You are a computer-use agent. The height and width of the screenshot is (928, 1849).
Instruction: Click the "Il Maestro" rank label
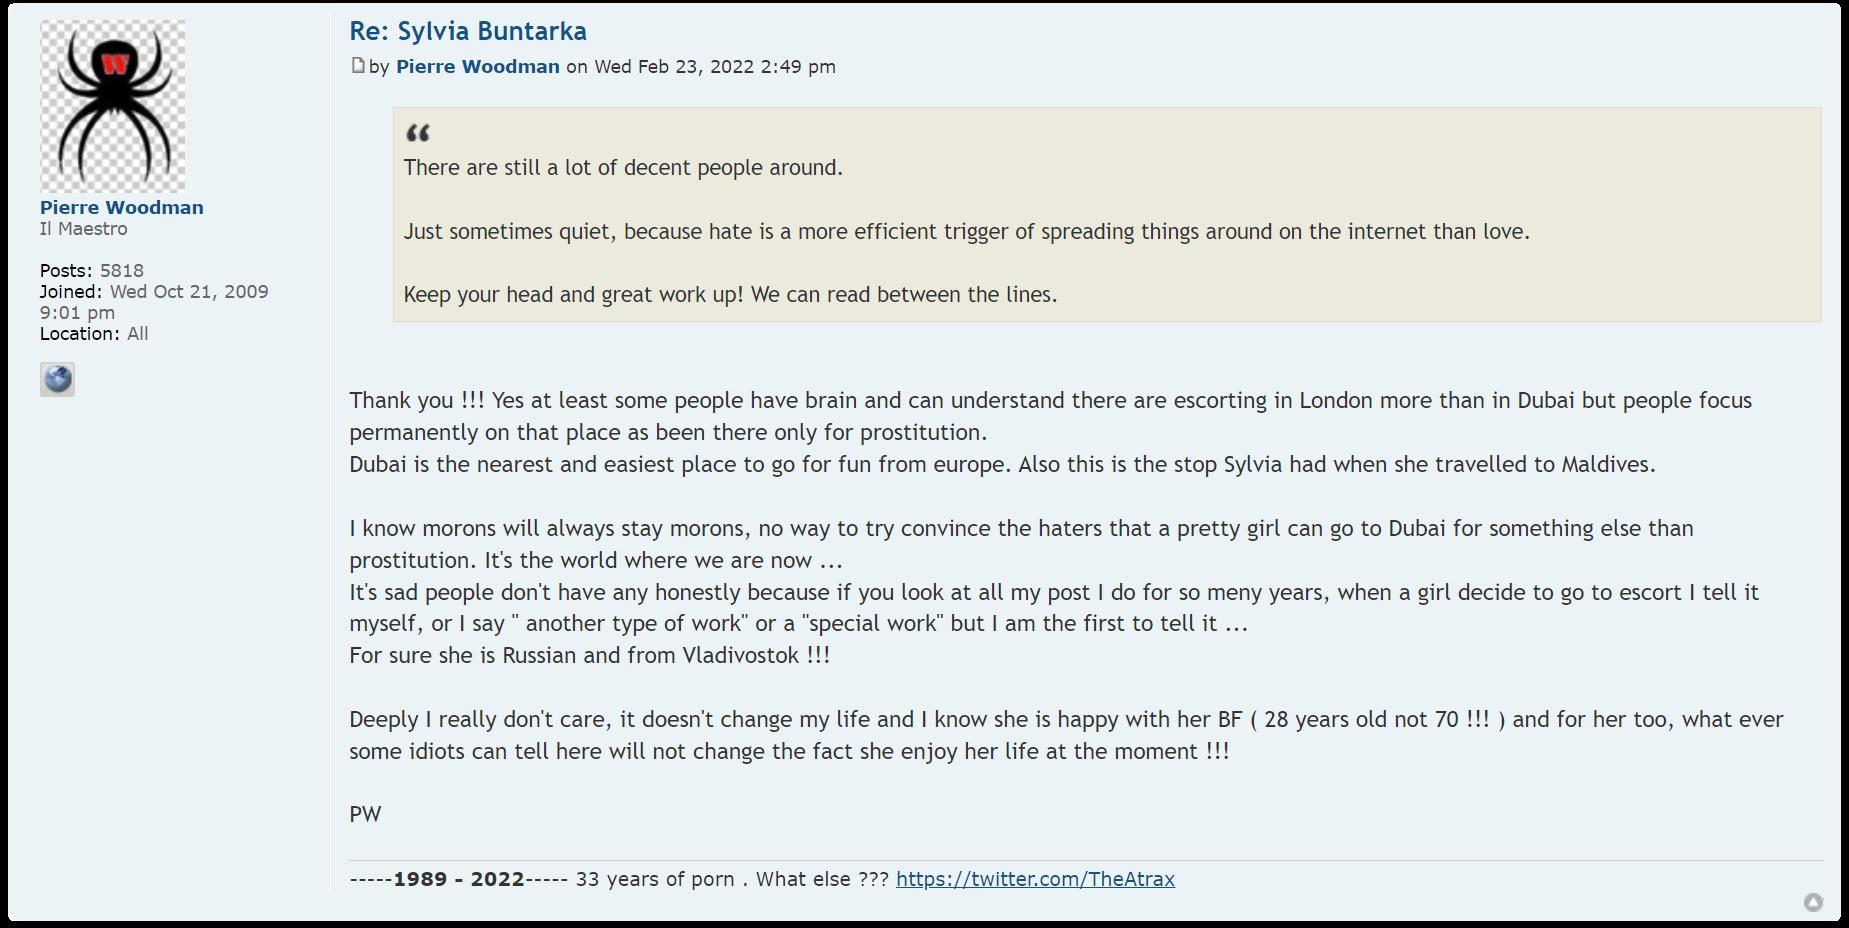(83, 229)
